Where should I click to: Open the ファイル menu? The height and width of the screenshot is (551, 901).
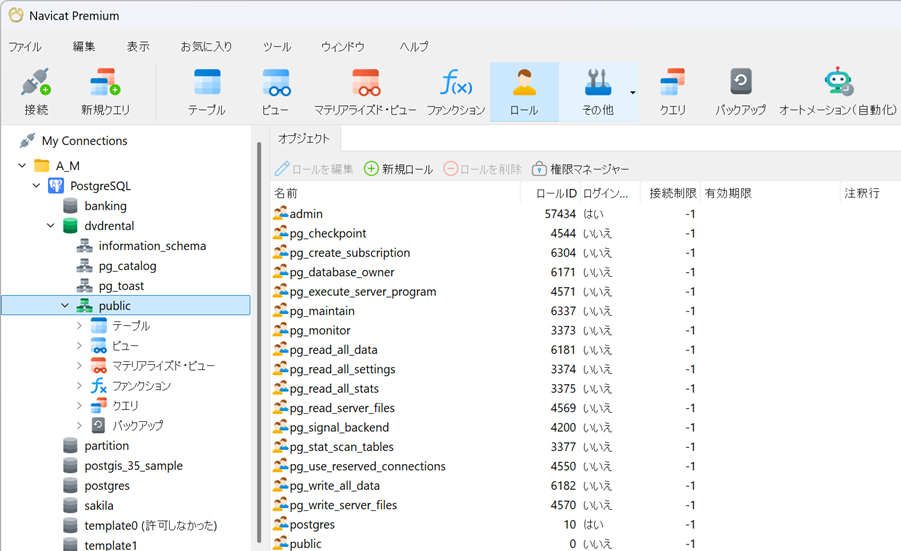point(25,47)
